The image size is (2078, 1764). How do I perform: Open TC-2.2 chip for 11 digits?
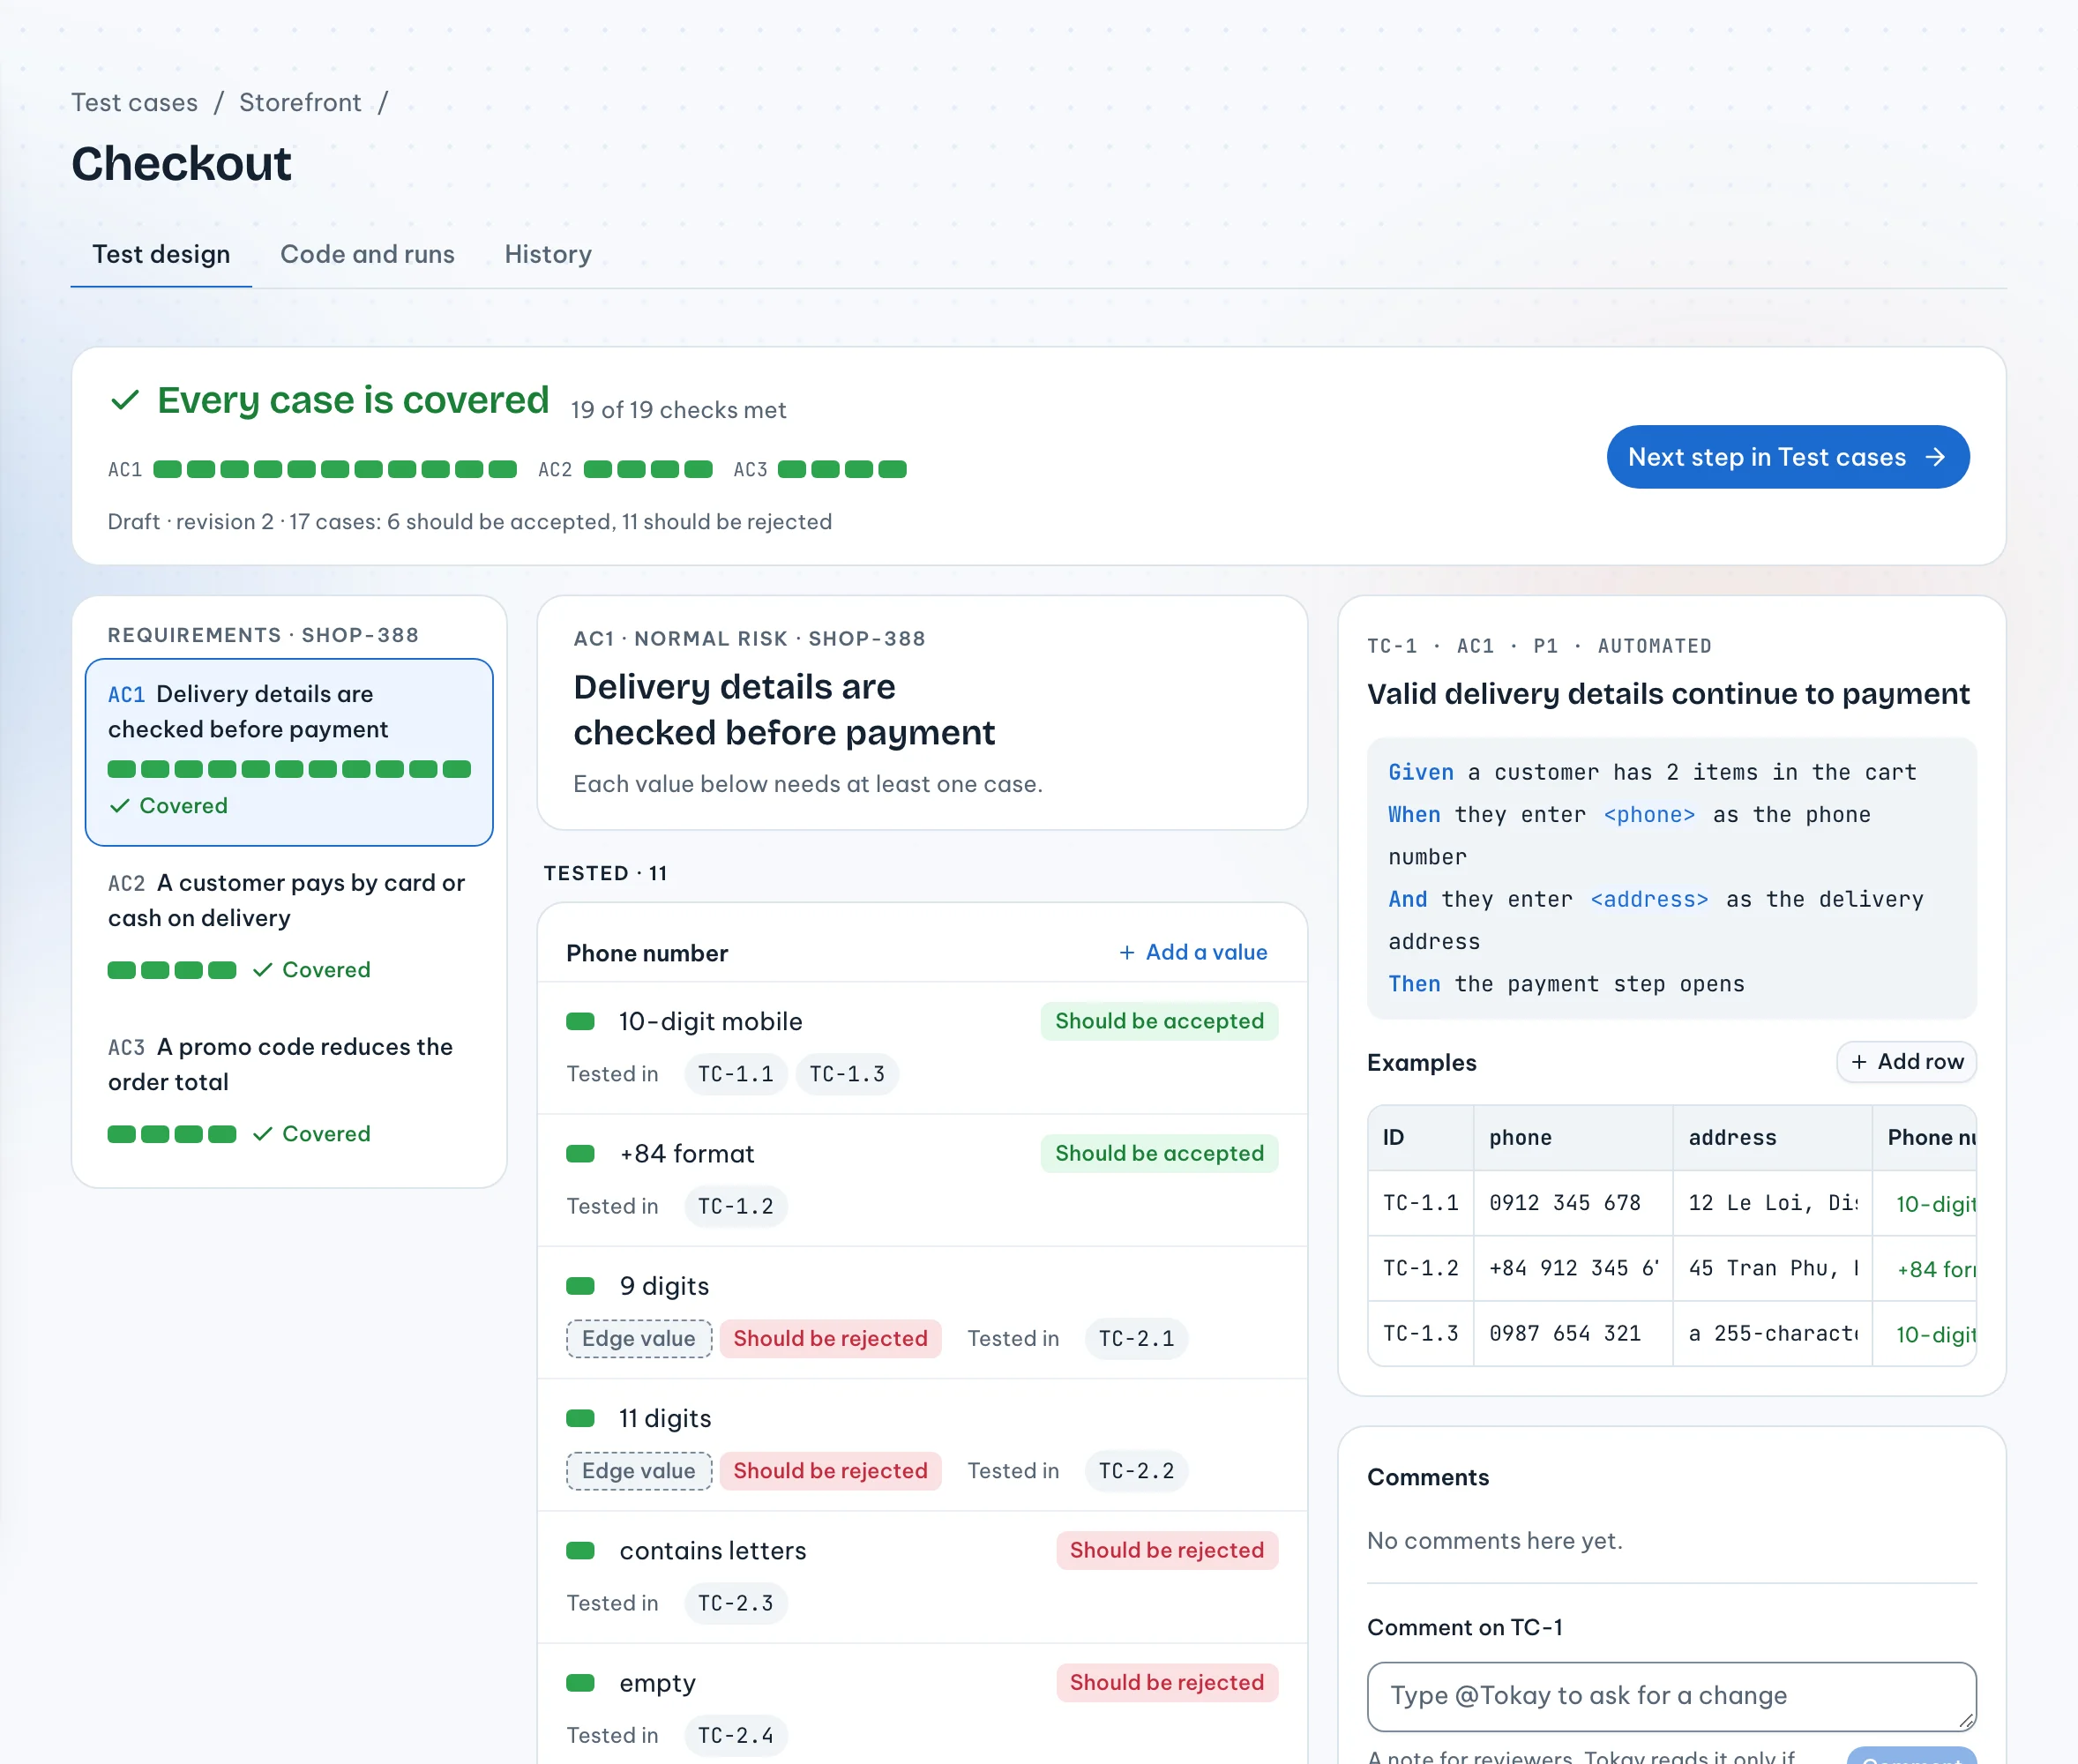(x=1136, y=1470)
